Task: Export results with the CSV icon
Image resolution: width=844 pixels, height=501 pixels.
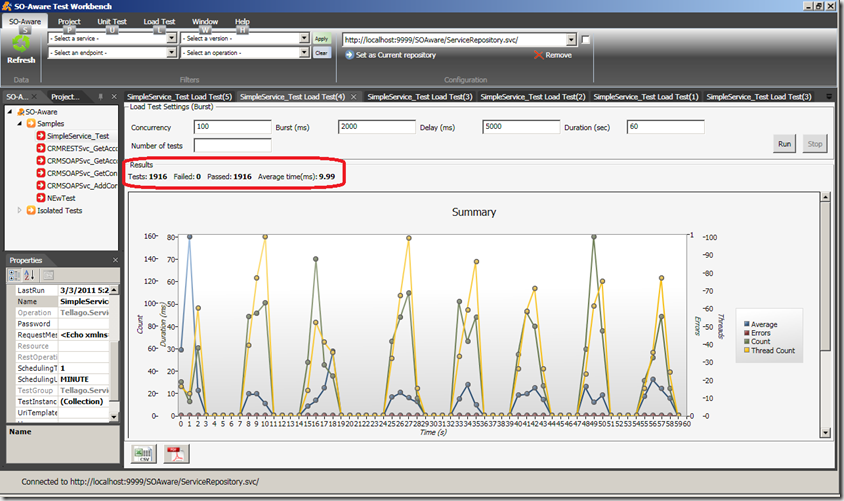Action: (144, 454)
